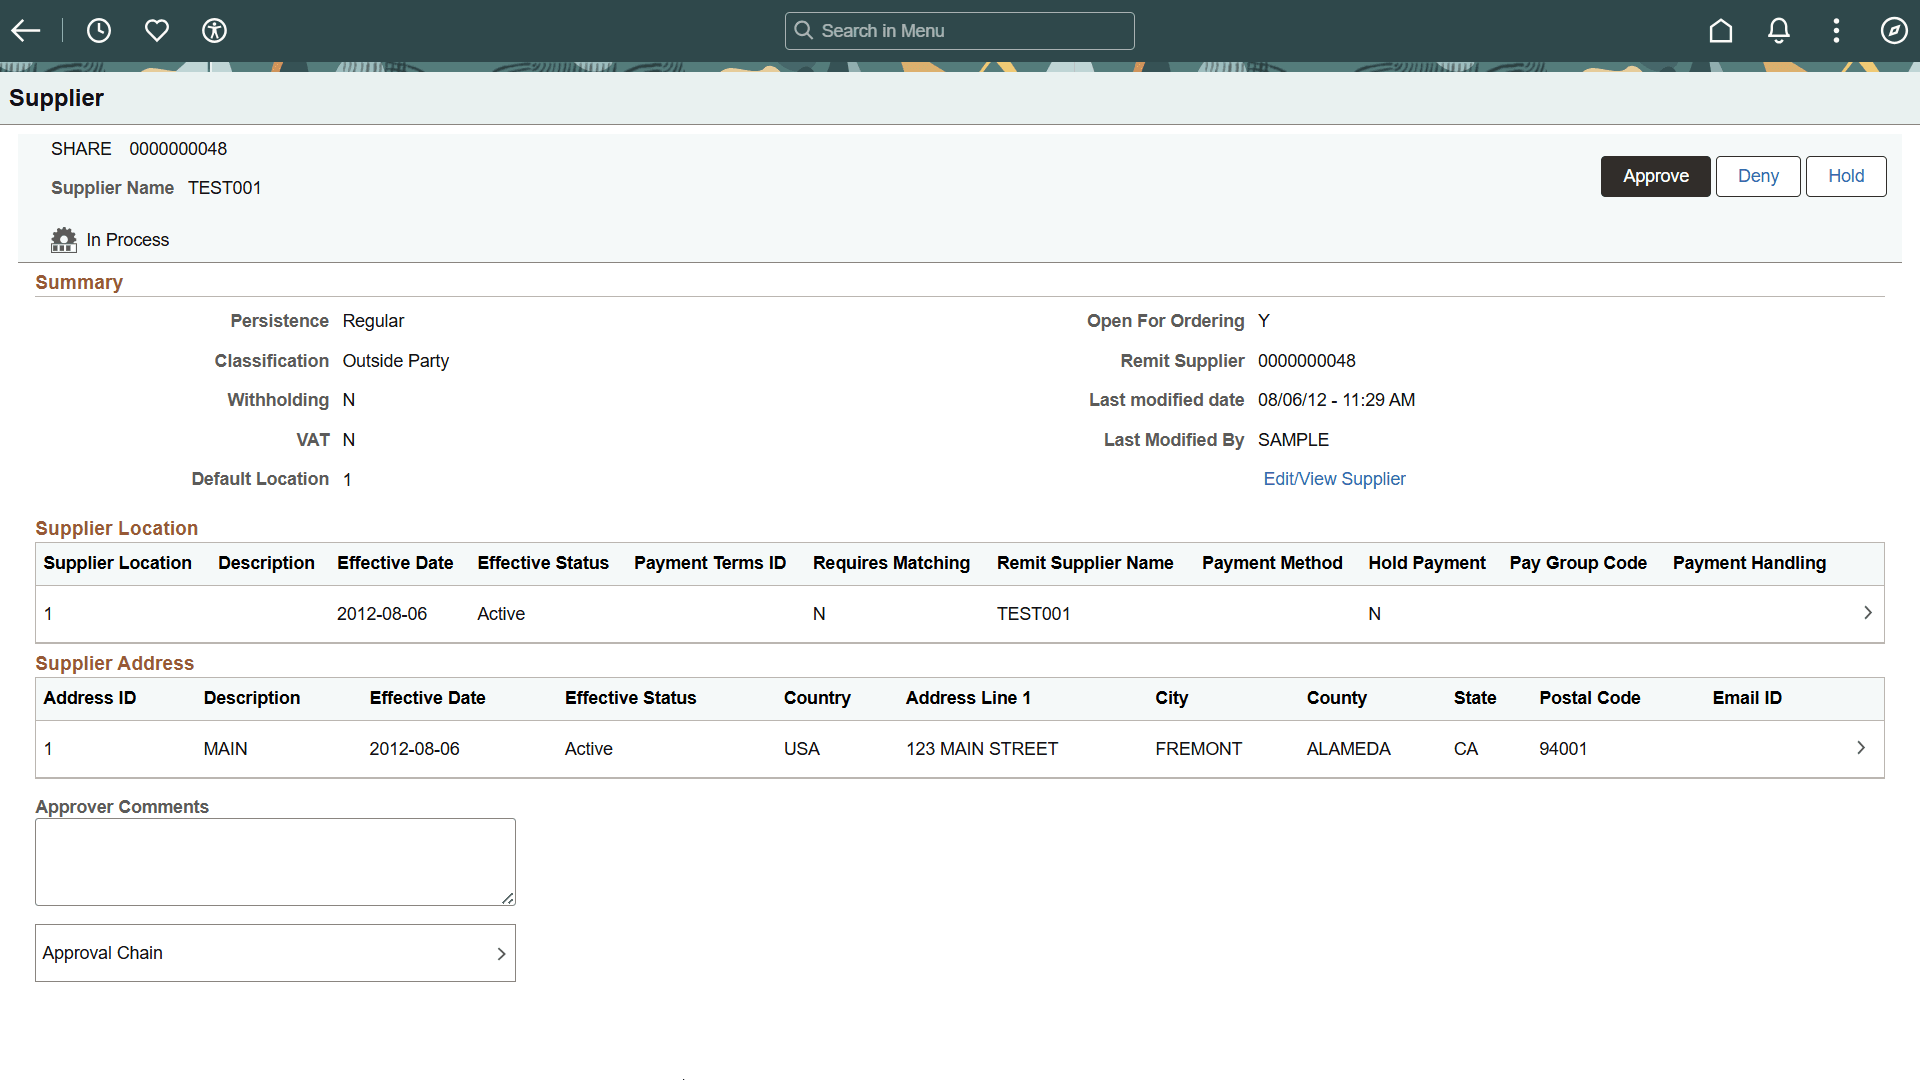The width and height of the screenshot is (1920, 1080).
Task: Open the NavBar compass icon
Action: 1895,30
